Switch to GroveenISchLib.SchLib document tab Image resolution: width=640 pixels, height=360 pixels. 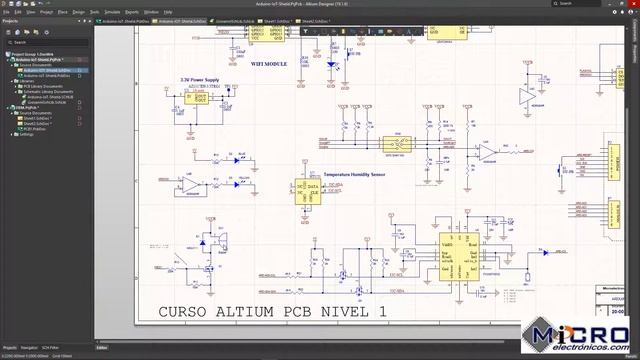click(232, 21)
